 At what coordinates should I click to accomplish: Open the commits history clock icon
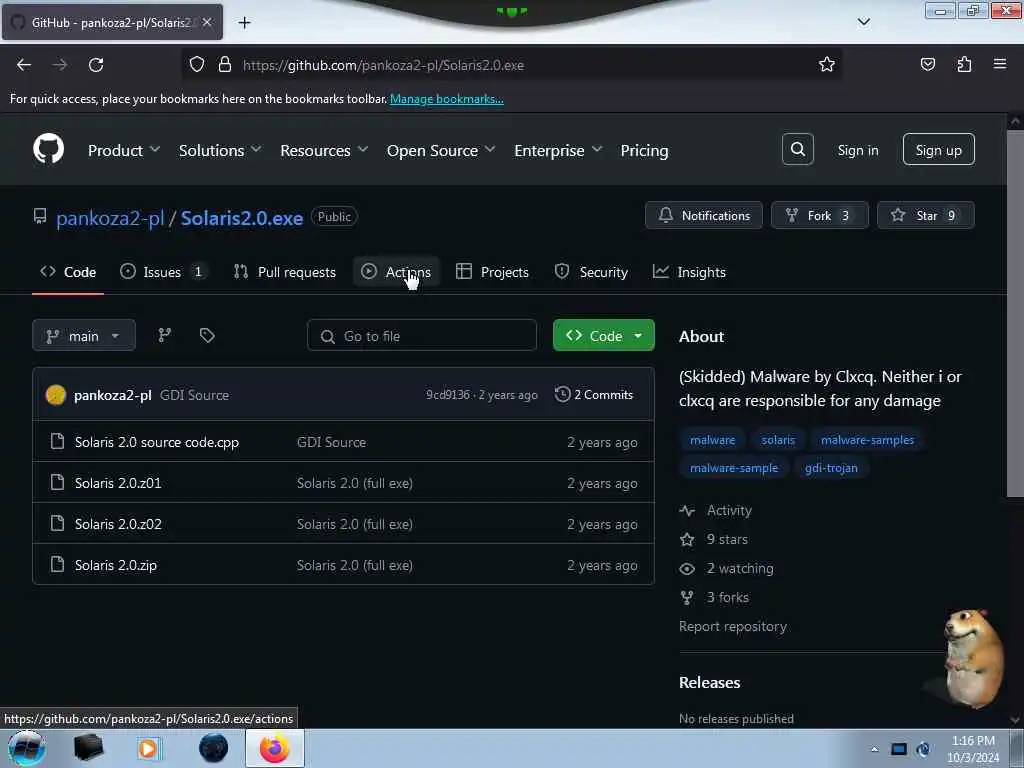[x=562, y=394]
